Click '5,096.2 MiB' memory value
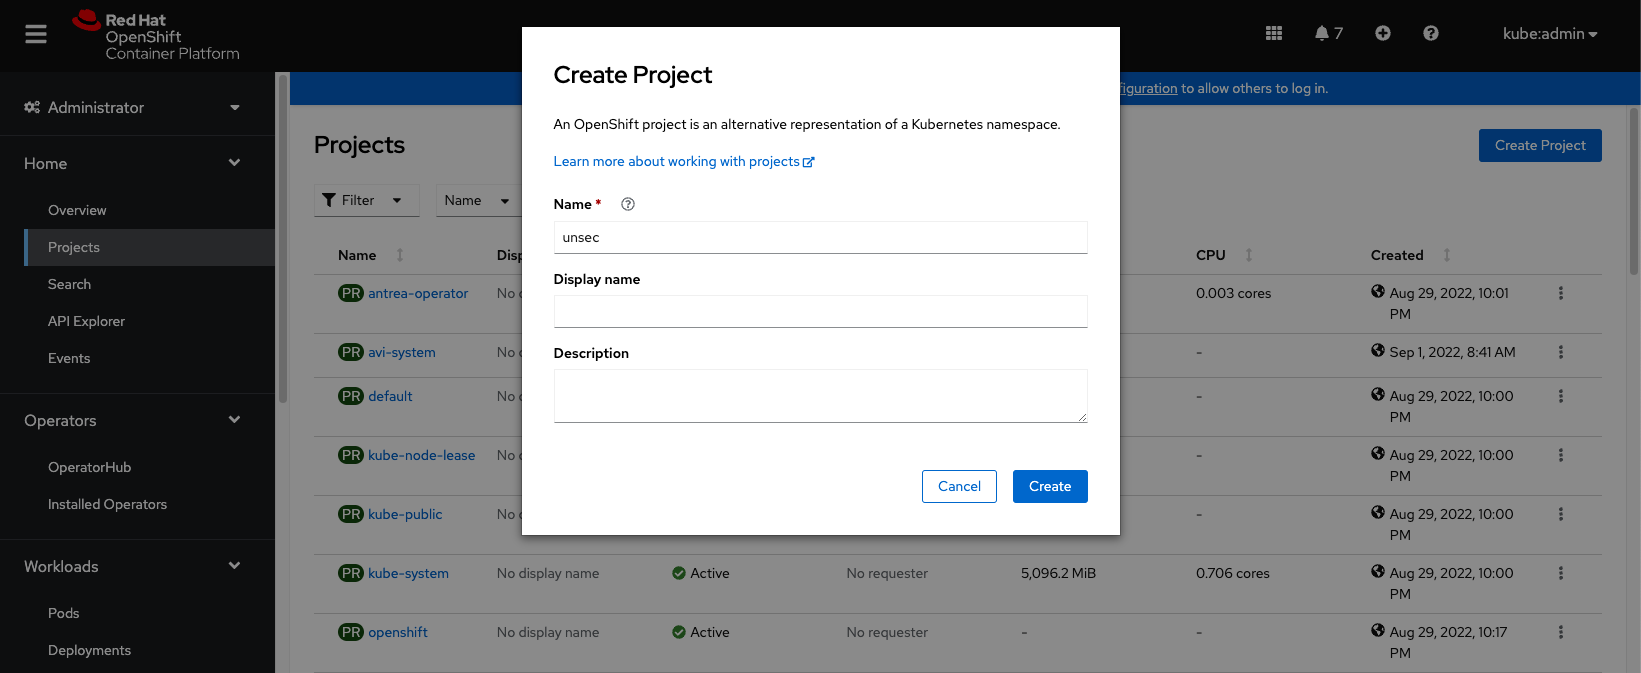The height and width of the screenshot is (673, 1641). click(1058, 573)
